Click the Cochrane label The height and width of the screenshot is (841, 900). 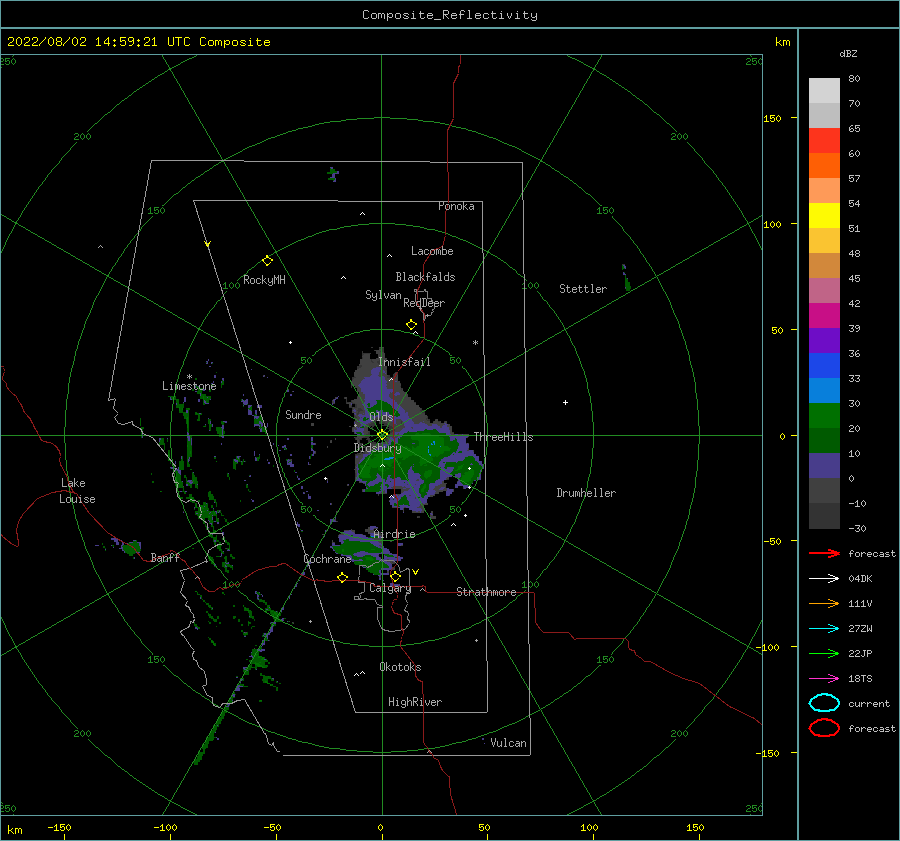tap(327, 559)
